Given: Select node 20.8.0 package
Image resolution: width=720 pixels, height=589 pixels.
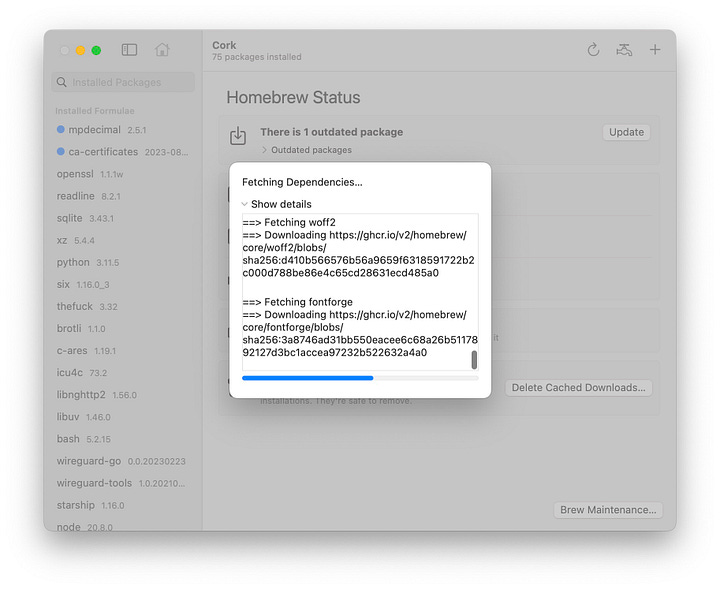Looking at the screenshot, I should click(123, 526).
